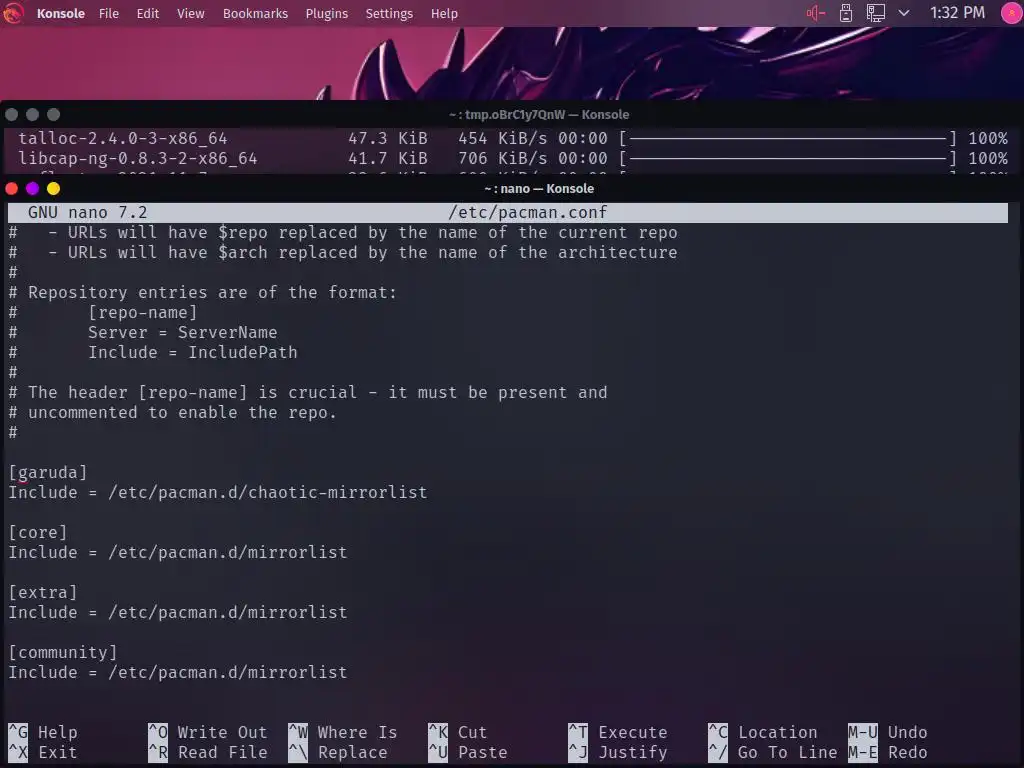This screenshot has height=768, width=1024.
Task: Click the pink user avatar icon
Action: click(x=1011, y=13)
